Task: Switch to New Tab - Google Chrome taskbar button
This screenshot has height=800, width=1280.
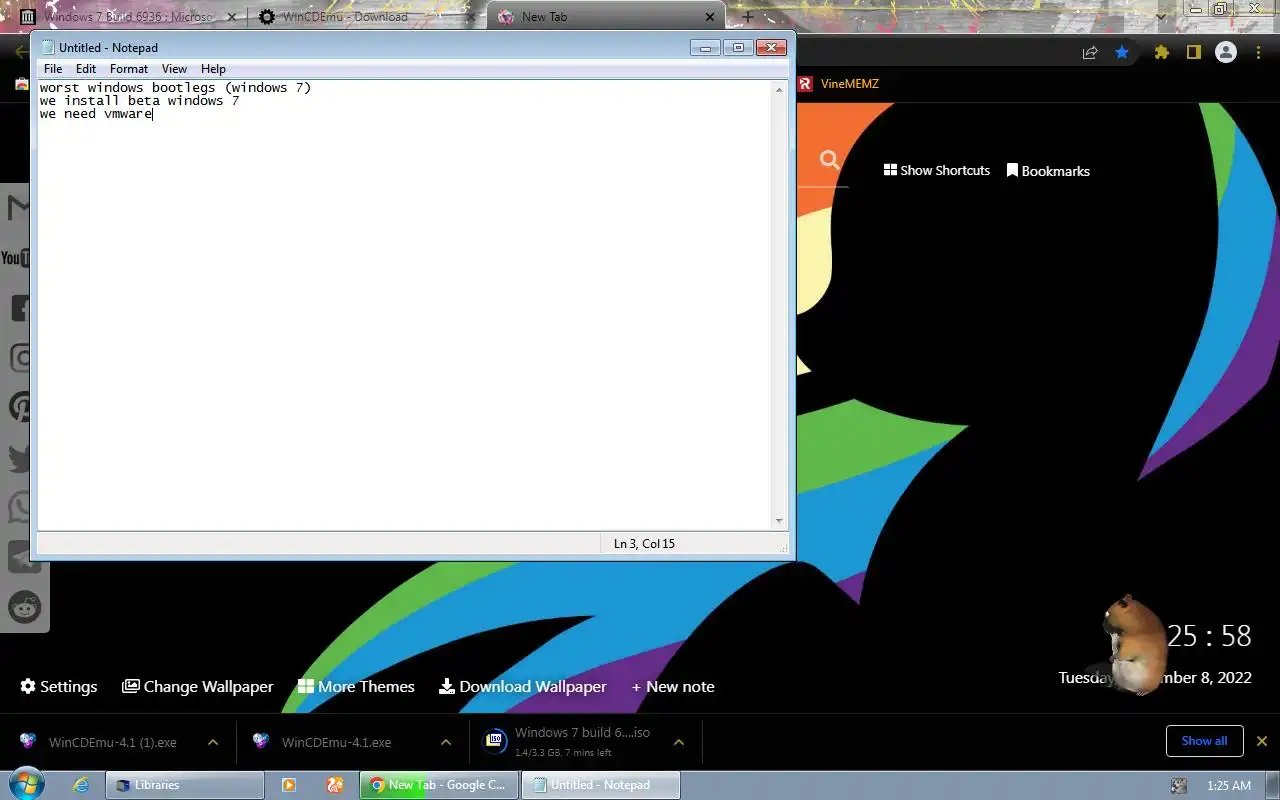Action: 440,785
